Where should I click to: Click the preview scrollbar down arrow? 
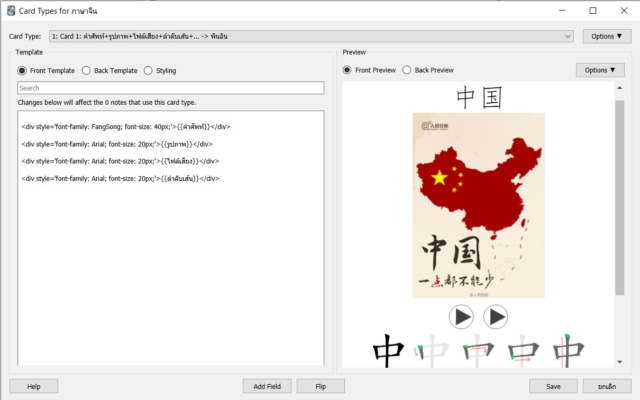tap(620, 362)
